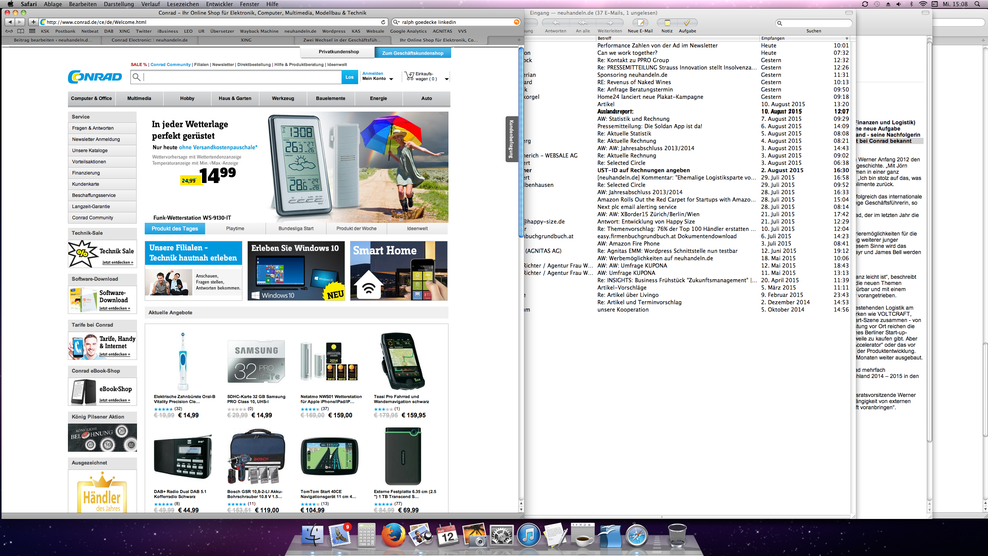Expand the Einkaufswagen dropdown arrow
The height and width of the screenshot is (556, 988).
[446, 79]
